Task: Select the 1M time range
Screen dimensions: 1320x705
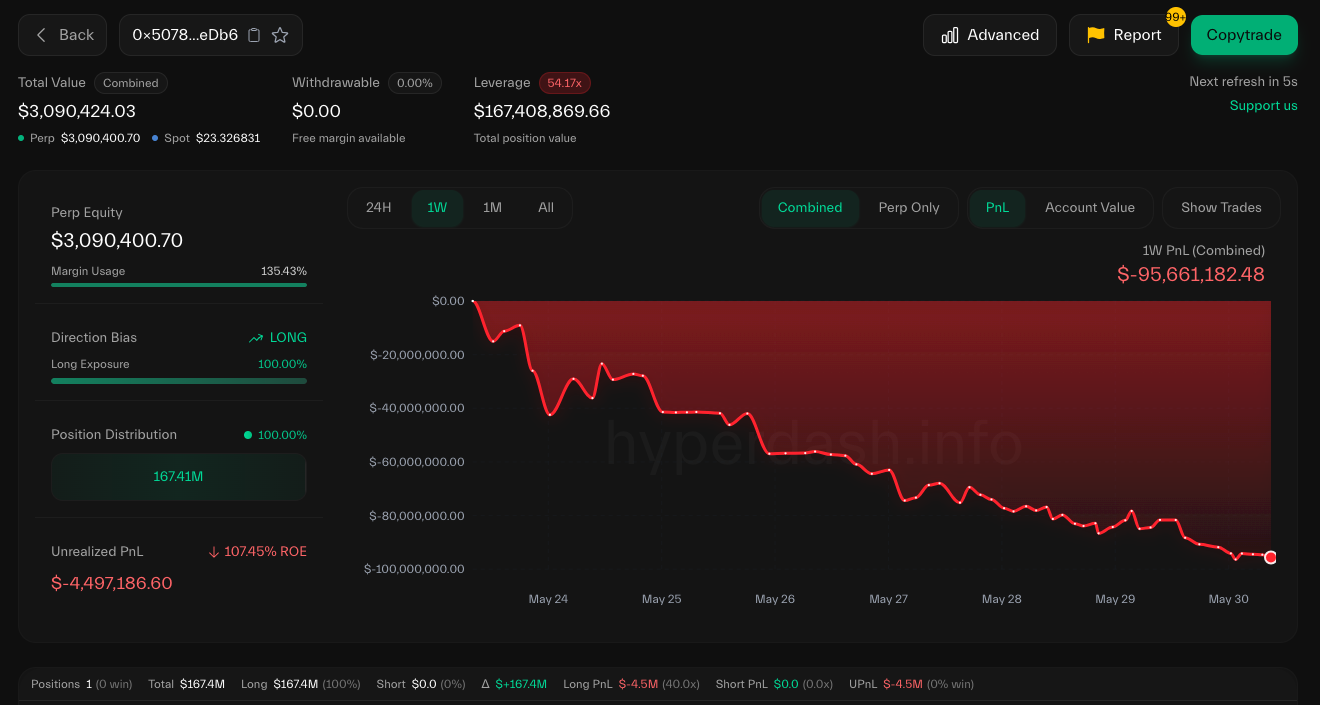Action: [x=492, y=208]
